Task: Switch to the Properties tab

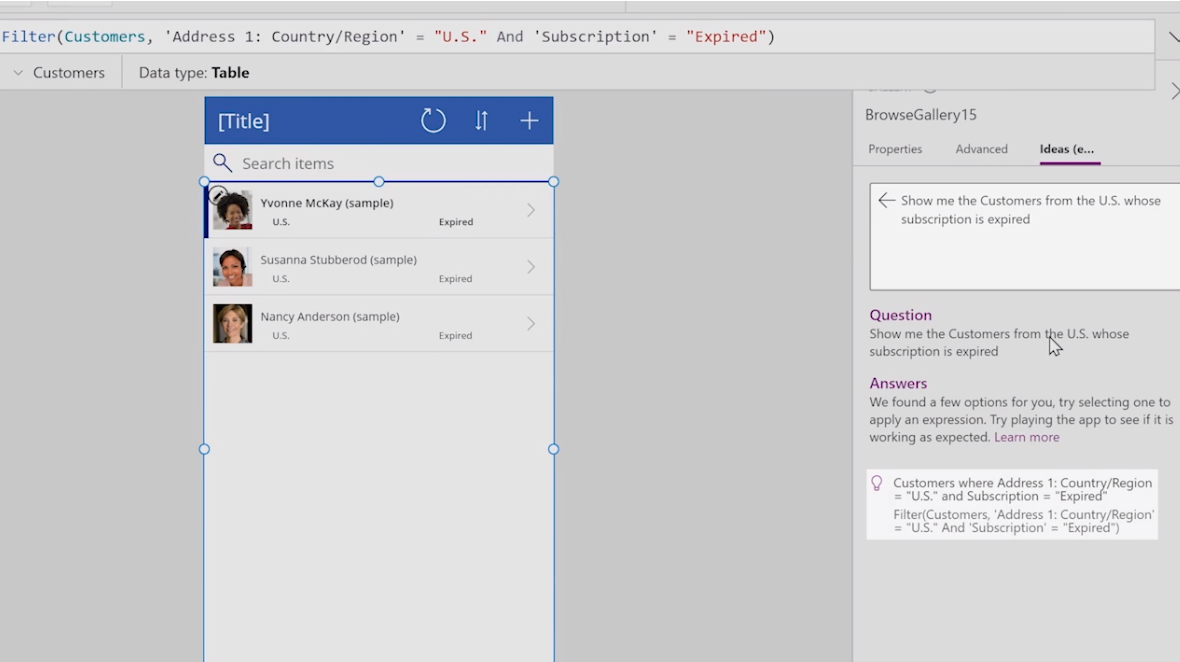Action: (x=895, y=148)
